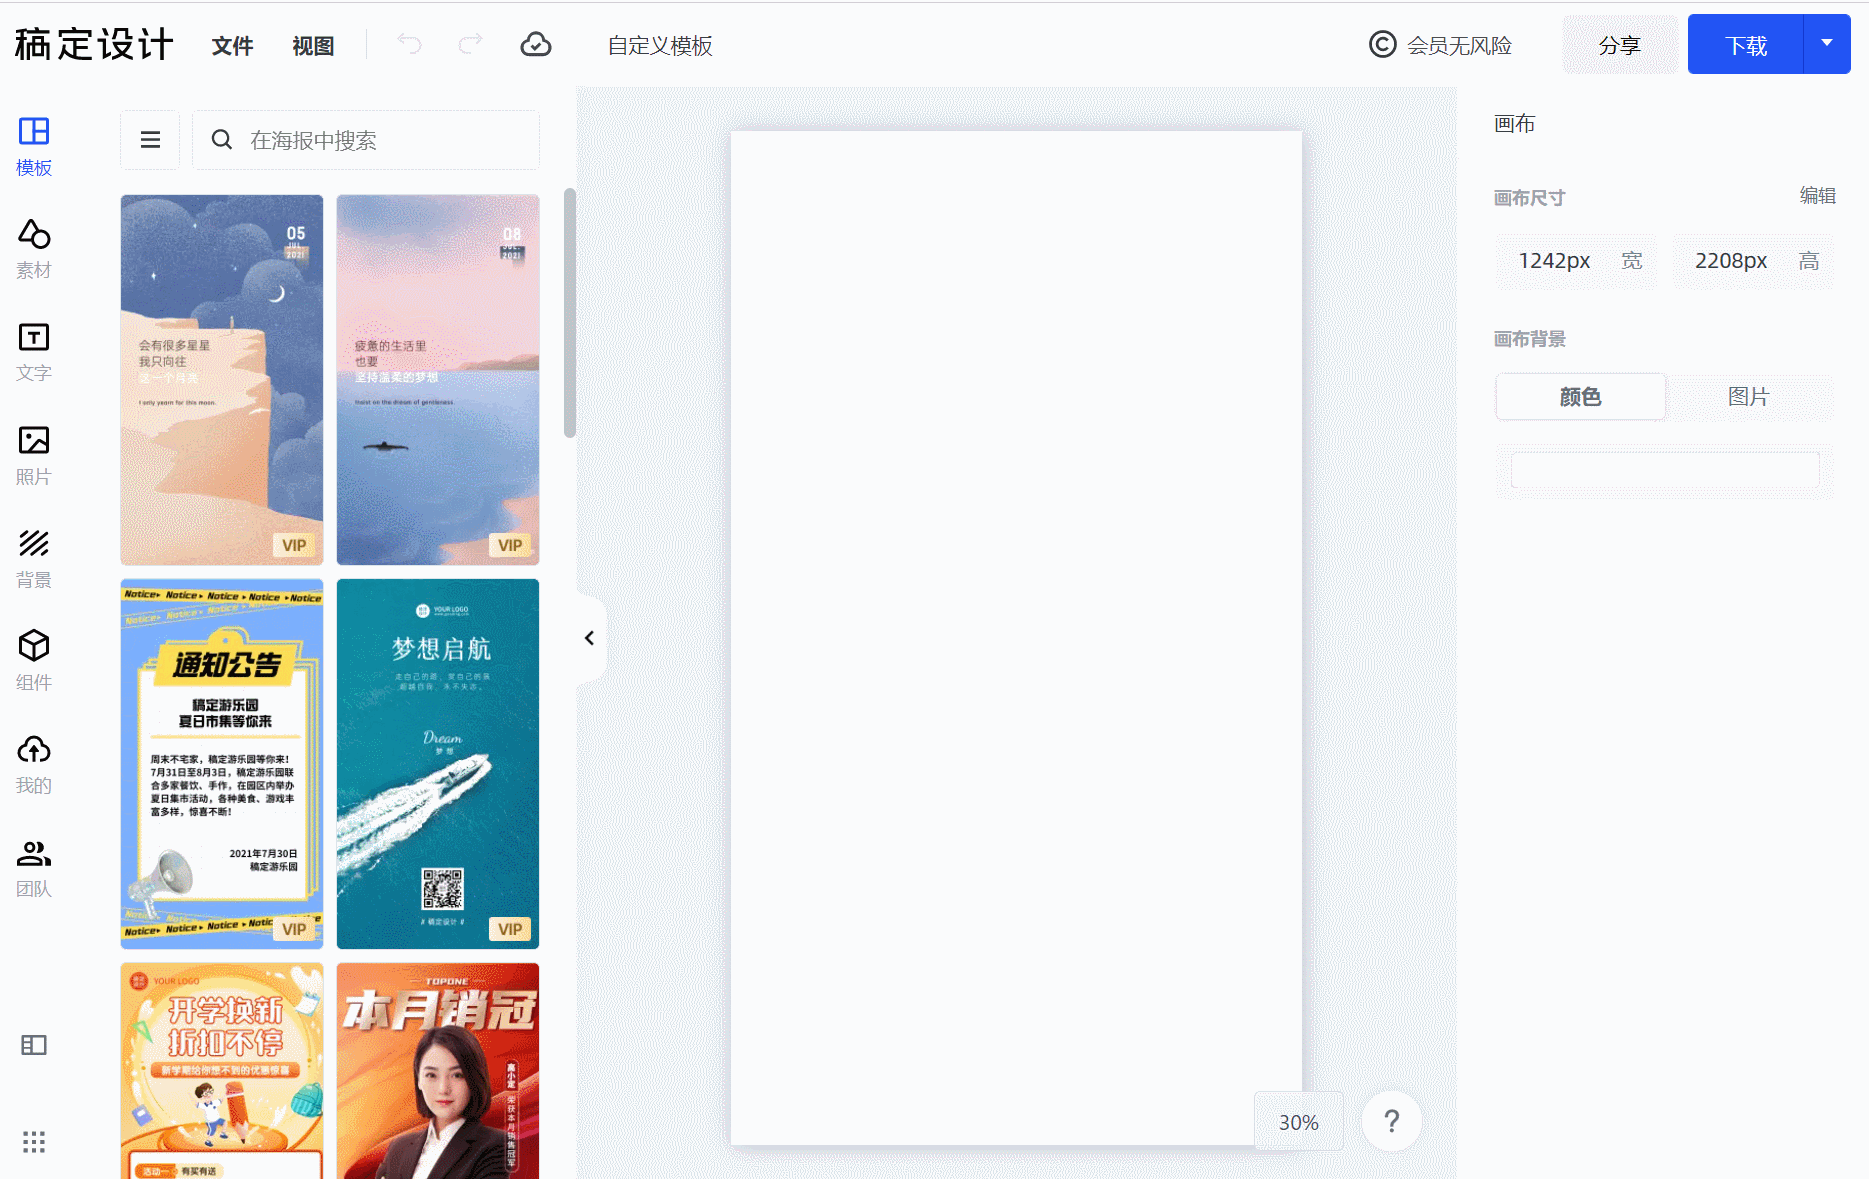This screenshot has width=1869, height=1179.
Task: Click the 稿定设计 logo
Action: click(94, 45)
